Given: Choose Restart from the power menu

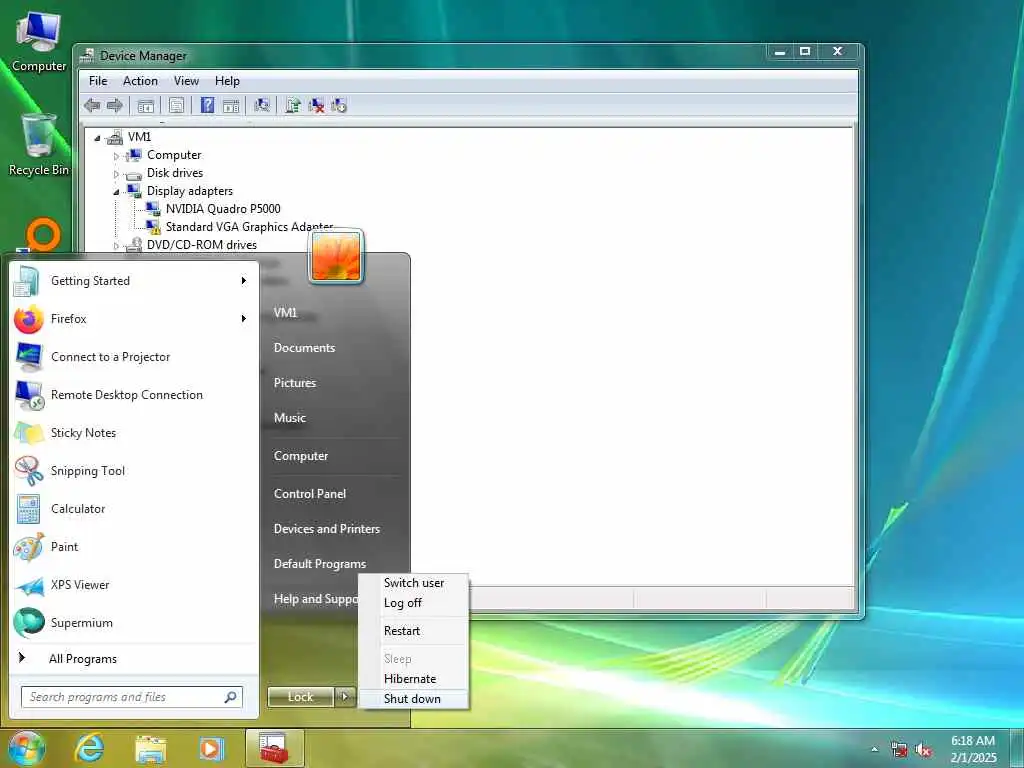Looking at the screenshot, I should coord(414,631).
